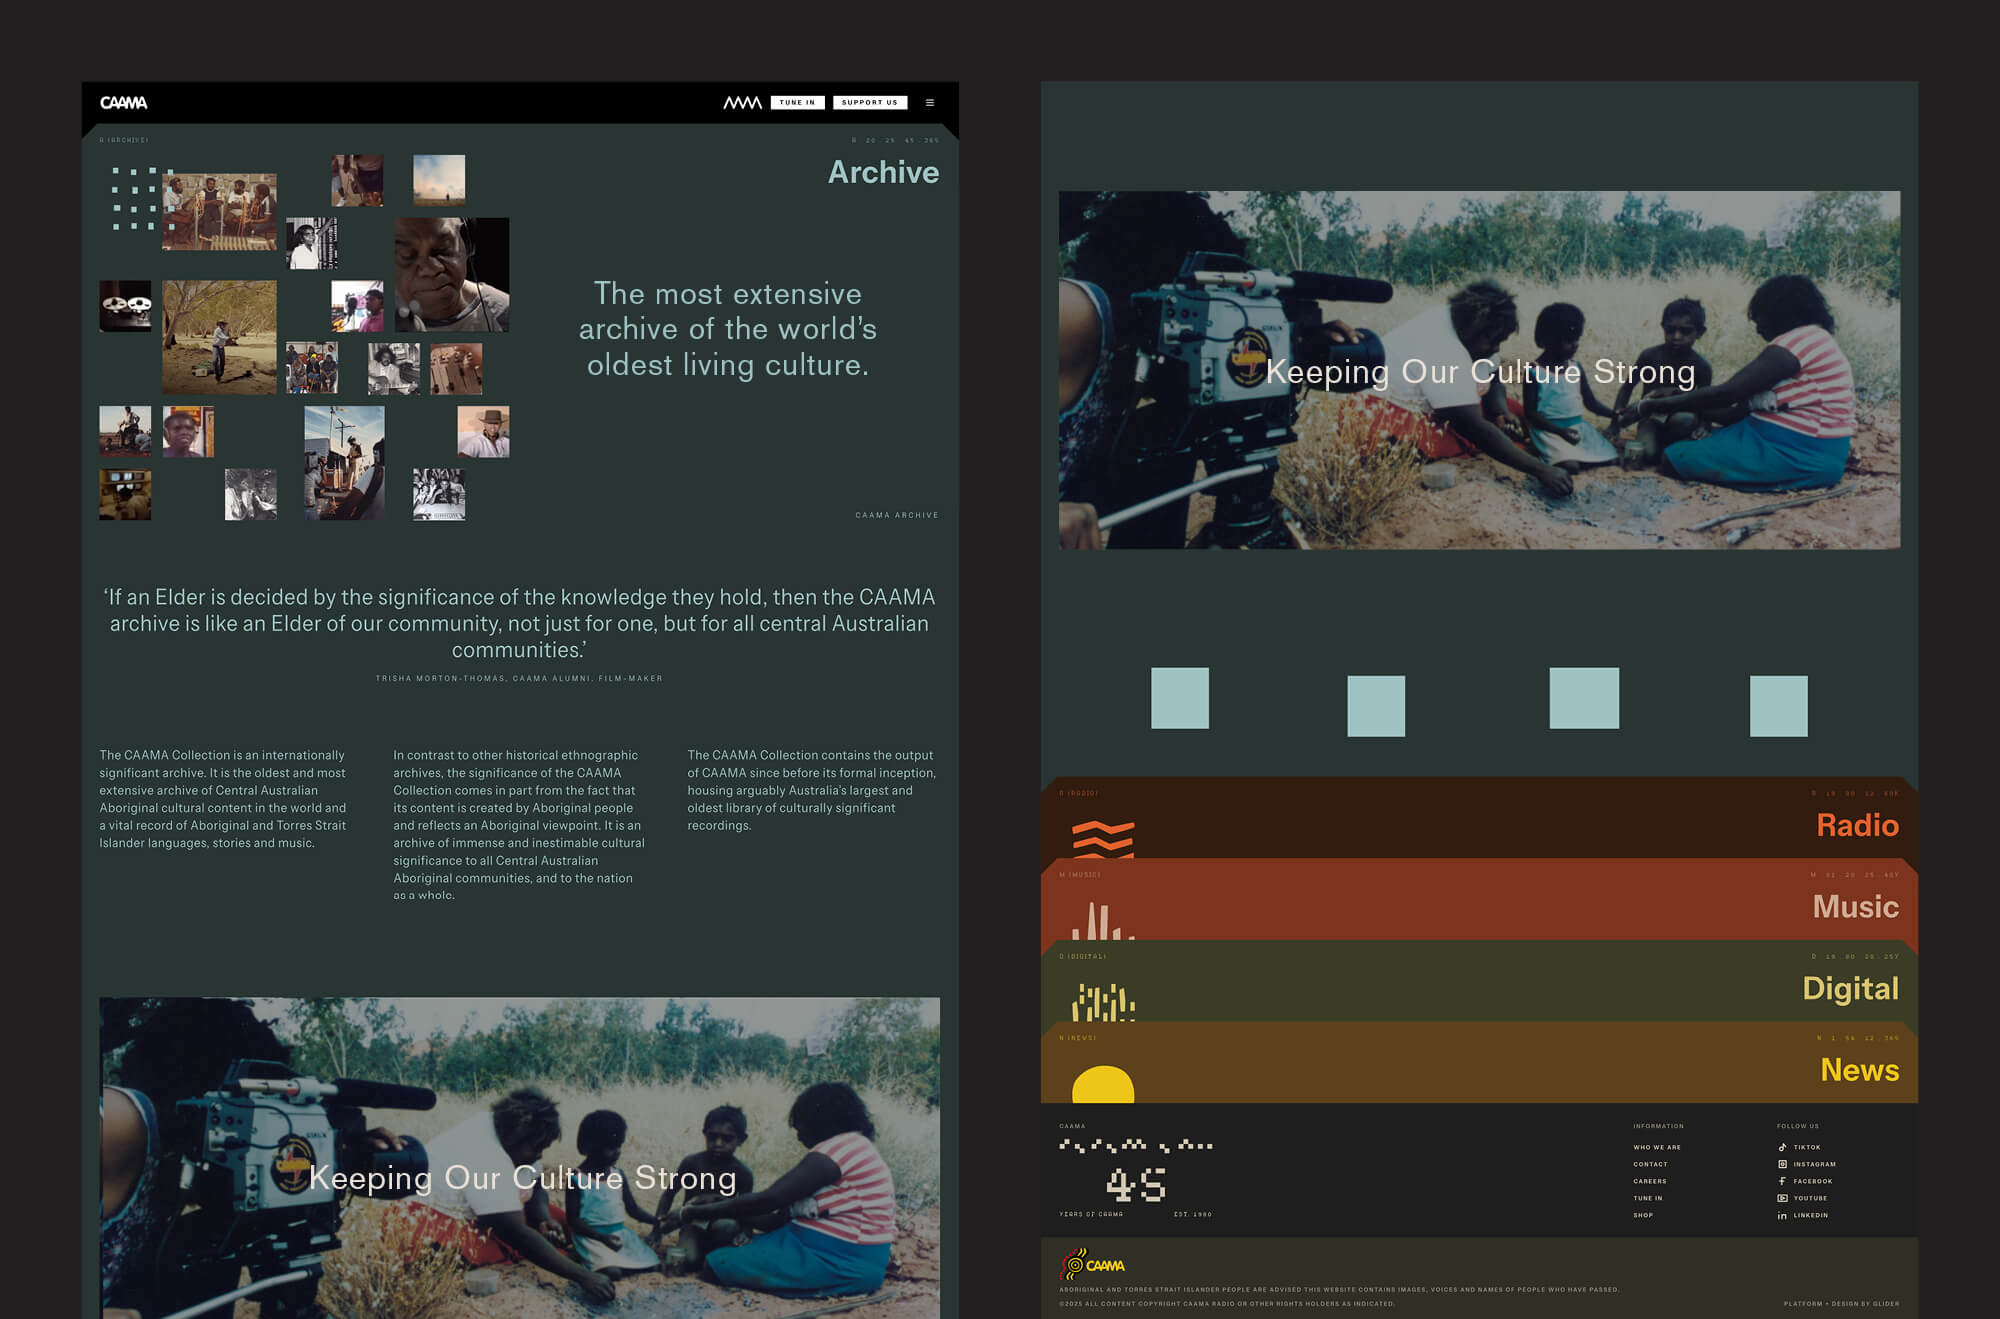
Task: Click the YouTube icon in footer
Action: (x=1782, y=1198)
